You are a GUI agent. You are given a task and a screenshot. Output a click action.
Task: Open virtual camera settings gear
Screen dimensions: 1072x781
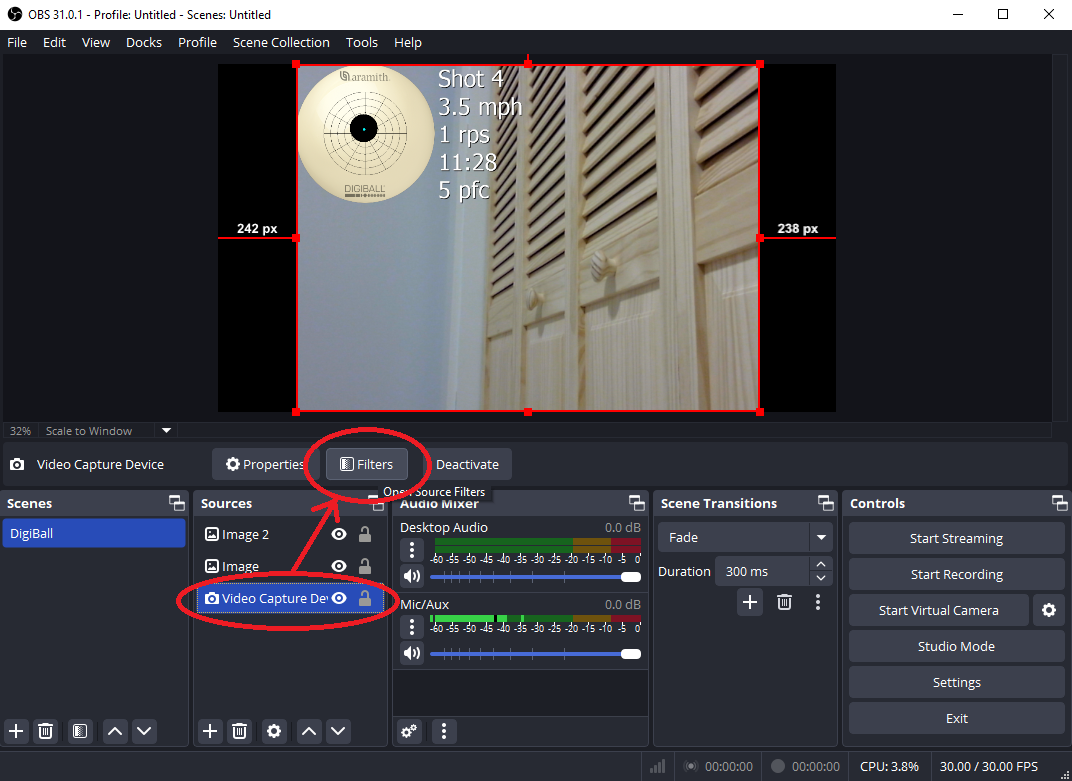point(1048,610)
